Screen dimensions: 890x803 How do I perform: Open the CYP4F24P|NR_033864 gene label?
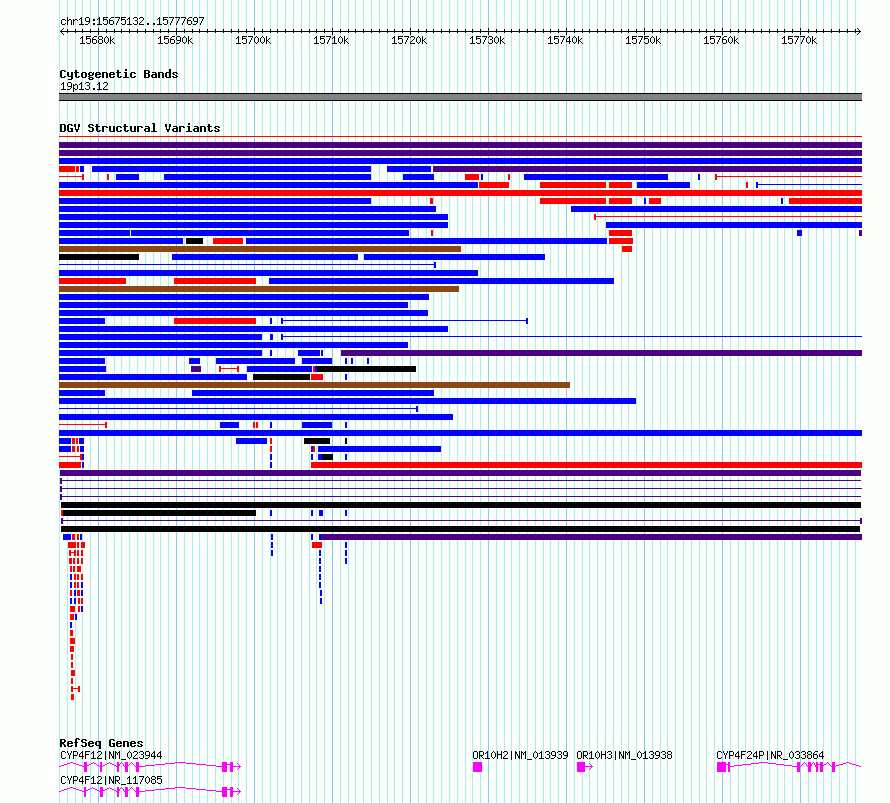pyautogui.click(x=770, y=755)
